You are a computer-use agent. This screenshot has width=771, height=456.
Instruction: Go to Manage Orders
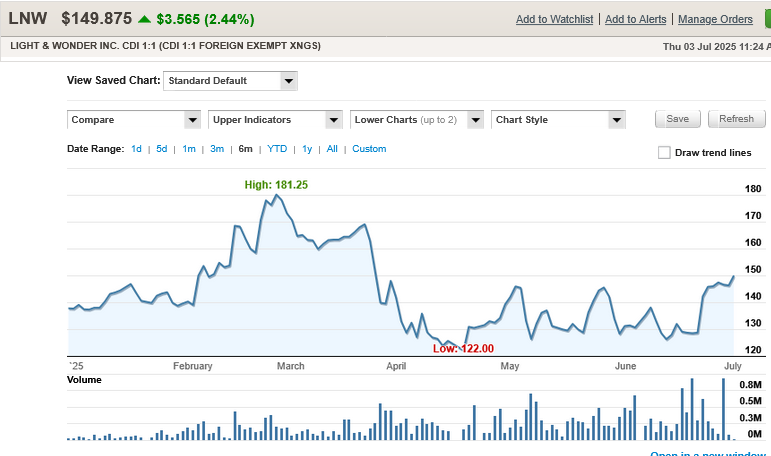point(715,19)
